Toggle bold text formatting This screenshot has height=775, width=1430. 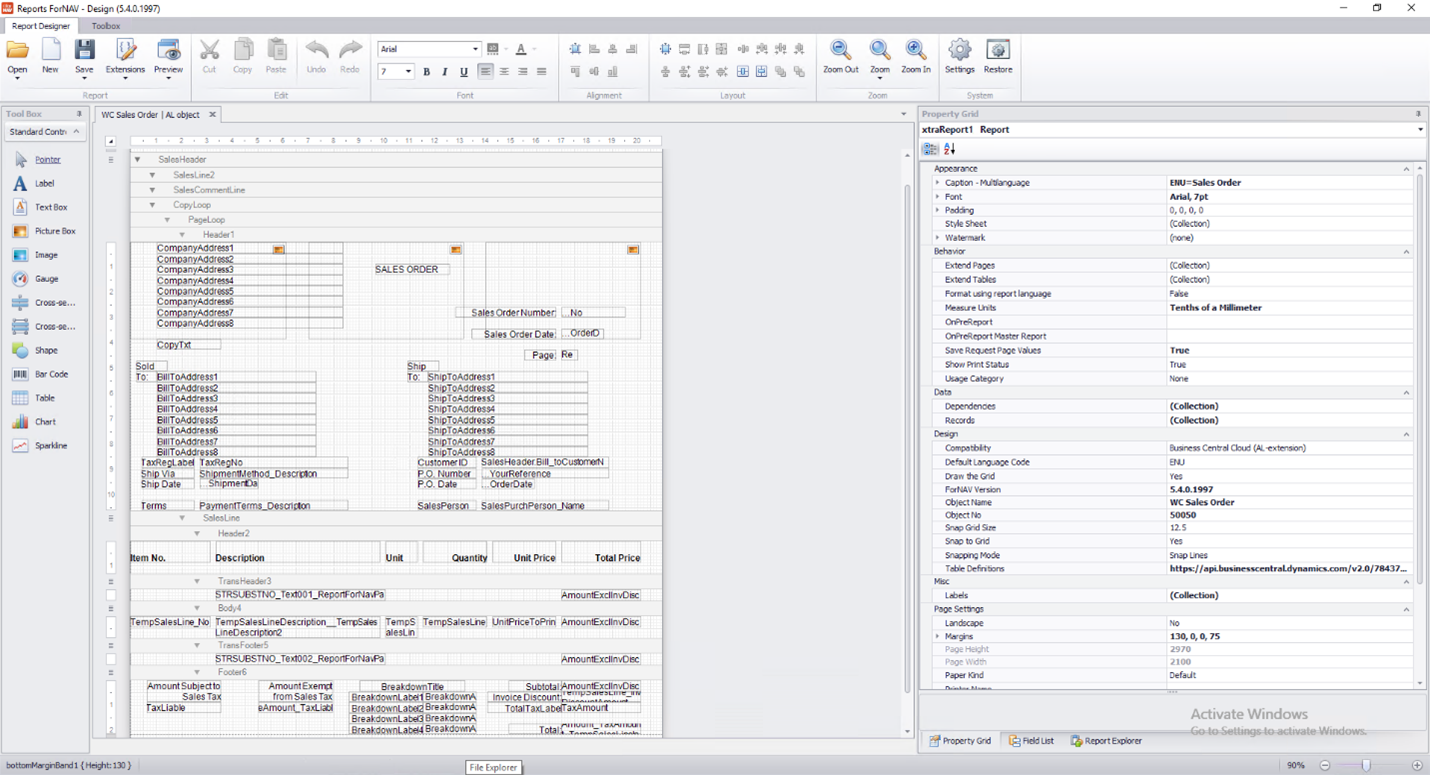click(425, 71)
